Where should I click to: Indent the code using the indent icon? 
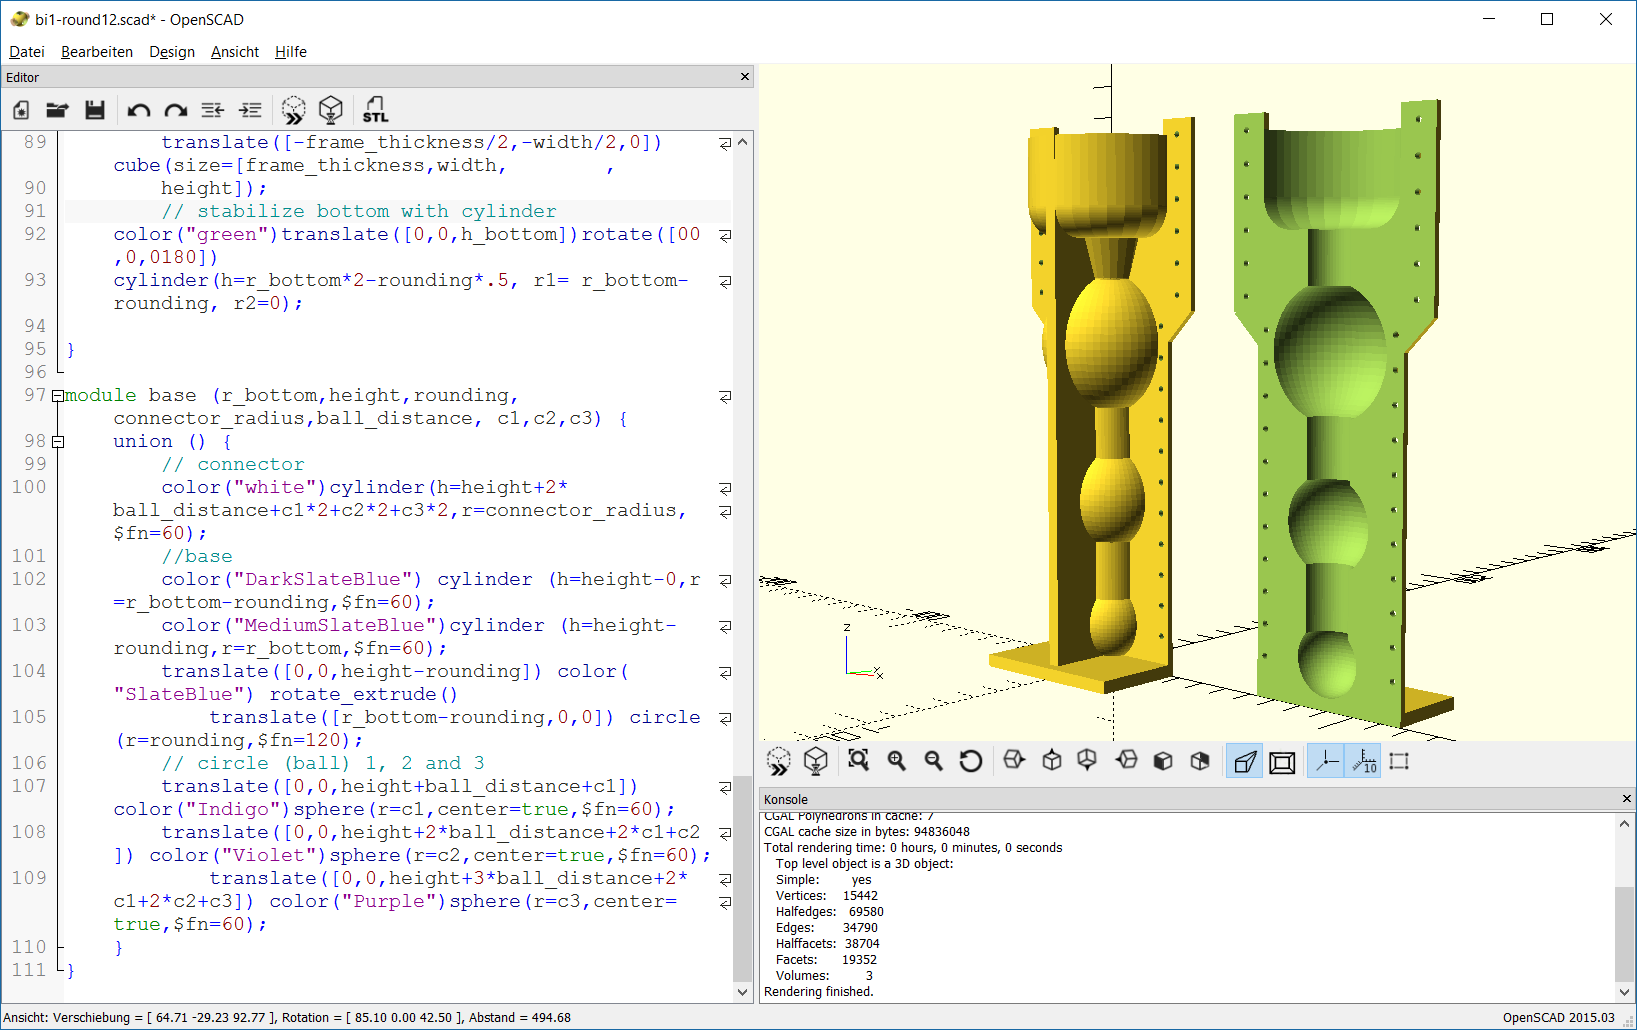pos(250,110)
